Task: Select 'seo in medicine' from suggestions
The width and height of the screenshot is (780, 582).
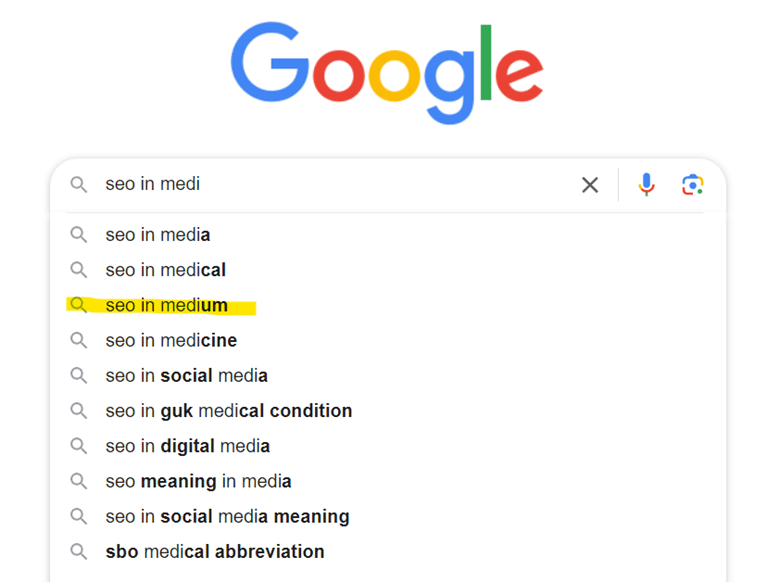Action: pyautogui.click(x=171, y=340)
